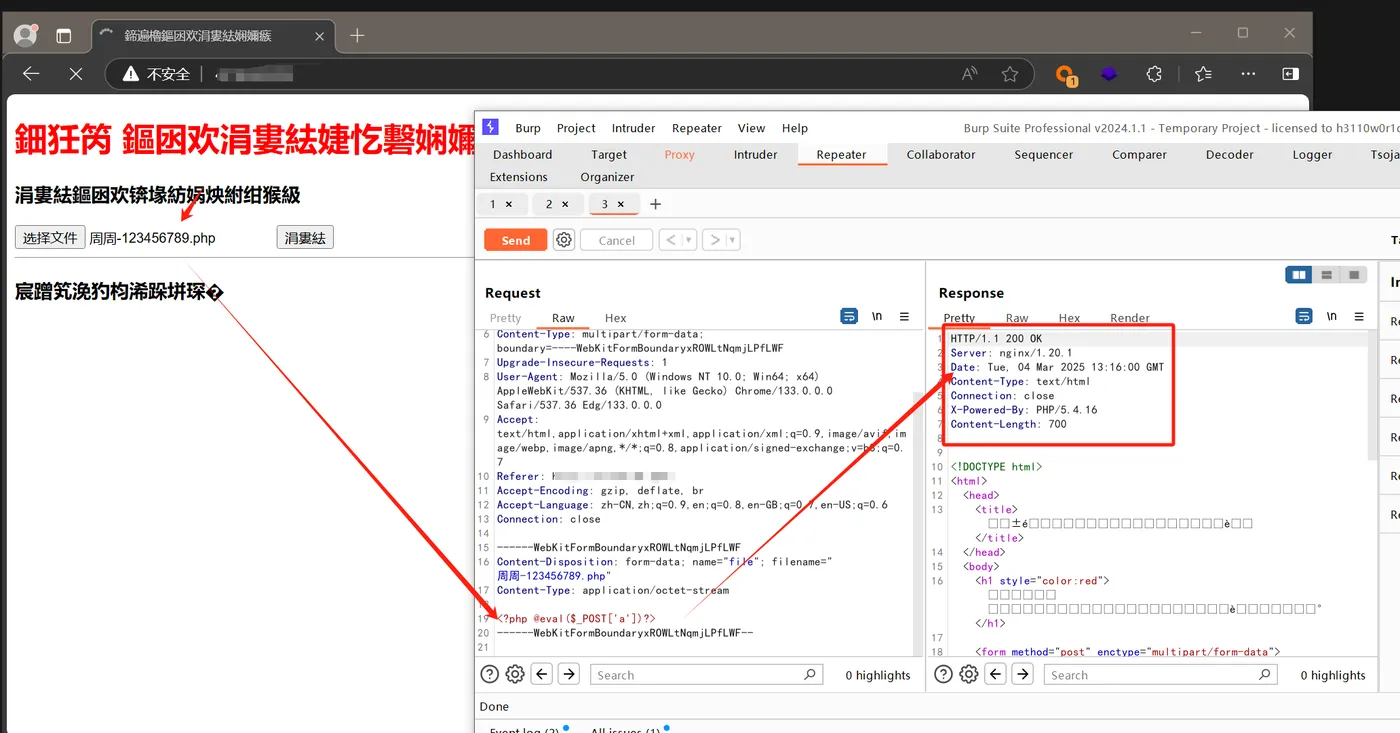1400x733 pixels.
Task: Jump to next request search match
Action: coord(569,674)
